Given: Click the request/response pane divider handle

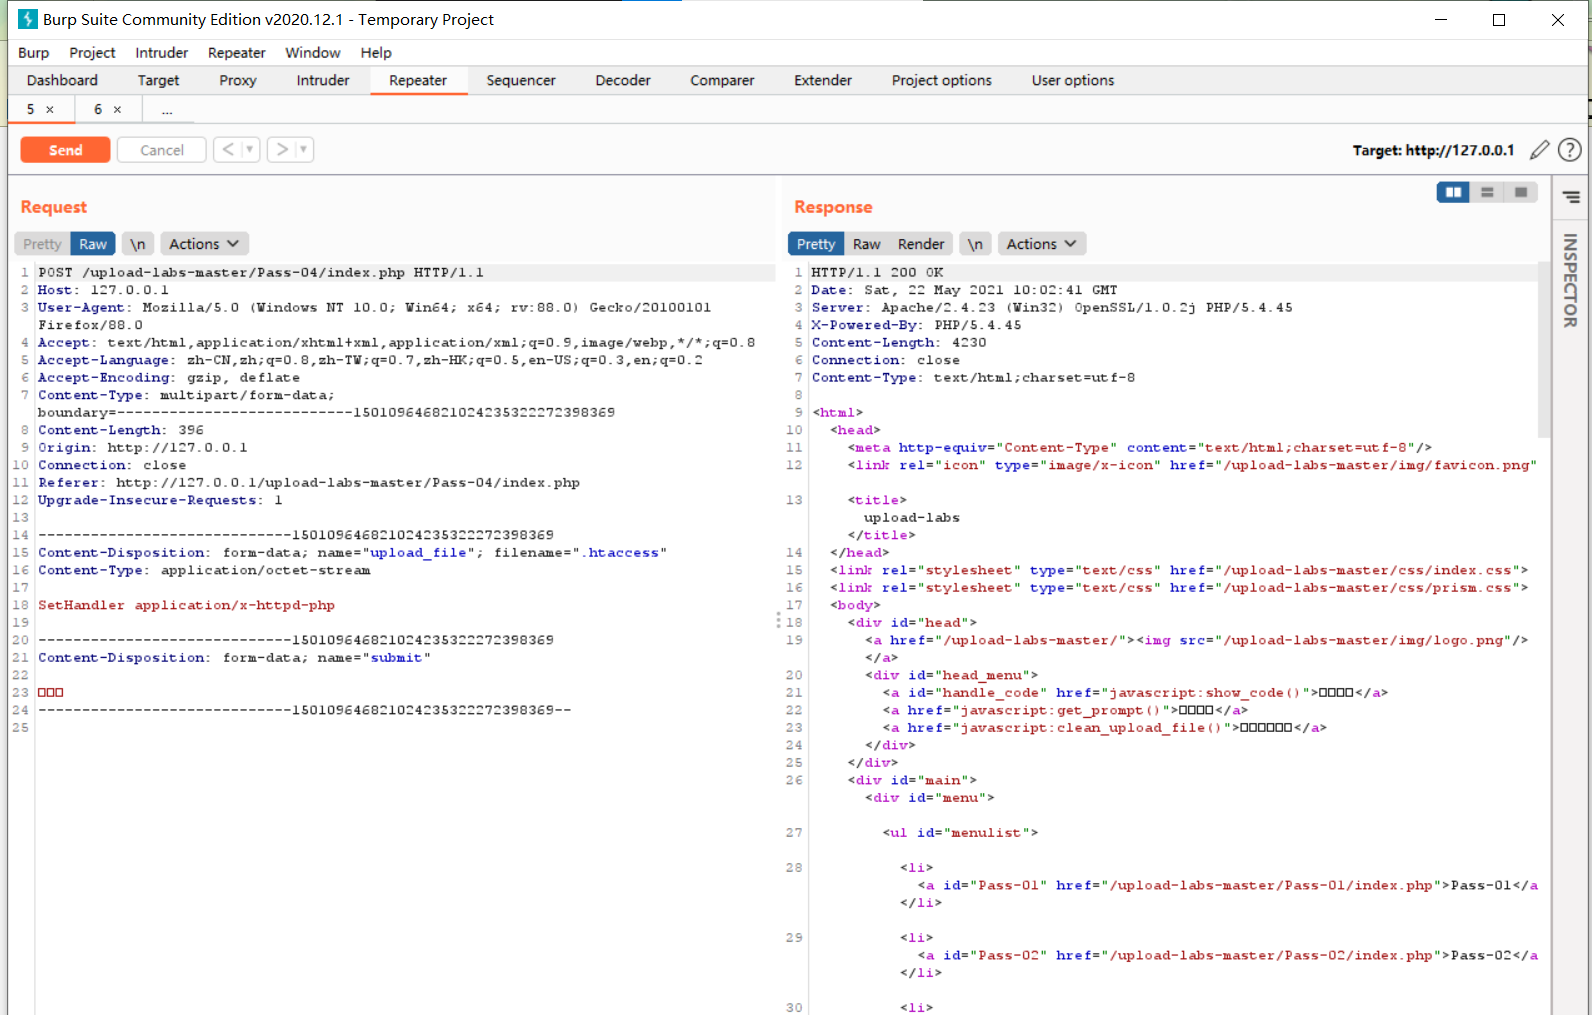Looking at the screenshot, I should [x=778, y=620].
